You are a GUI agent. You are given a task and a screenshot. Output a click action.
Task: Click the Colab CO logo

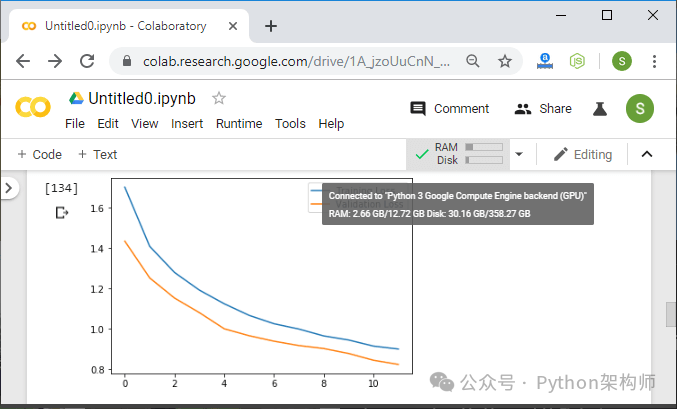tap(33, 107)
